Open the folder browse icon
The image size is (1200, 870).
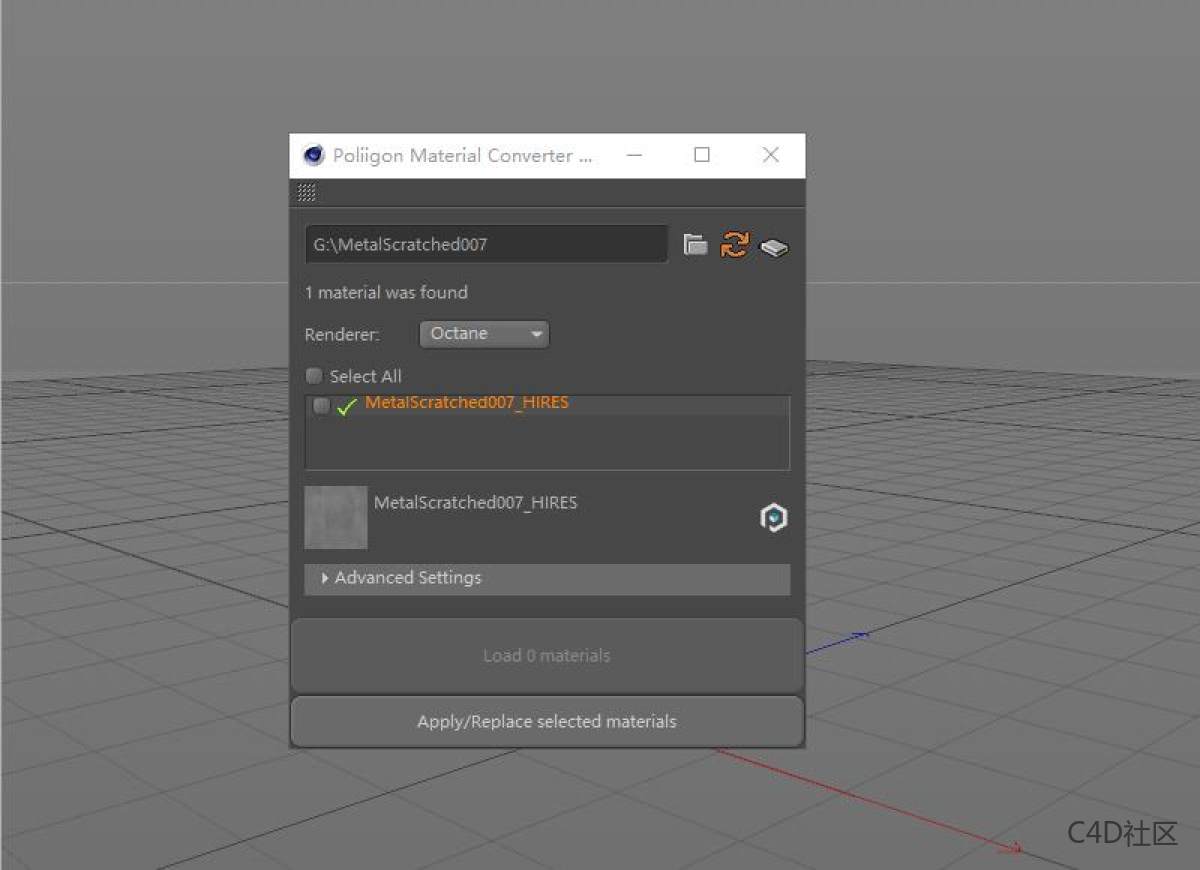695,243
